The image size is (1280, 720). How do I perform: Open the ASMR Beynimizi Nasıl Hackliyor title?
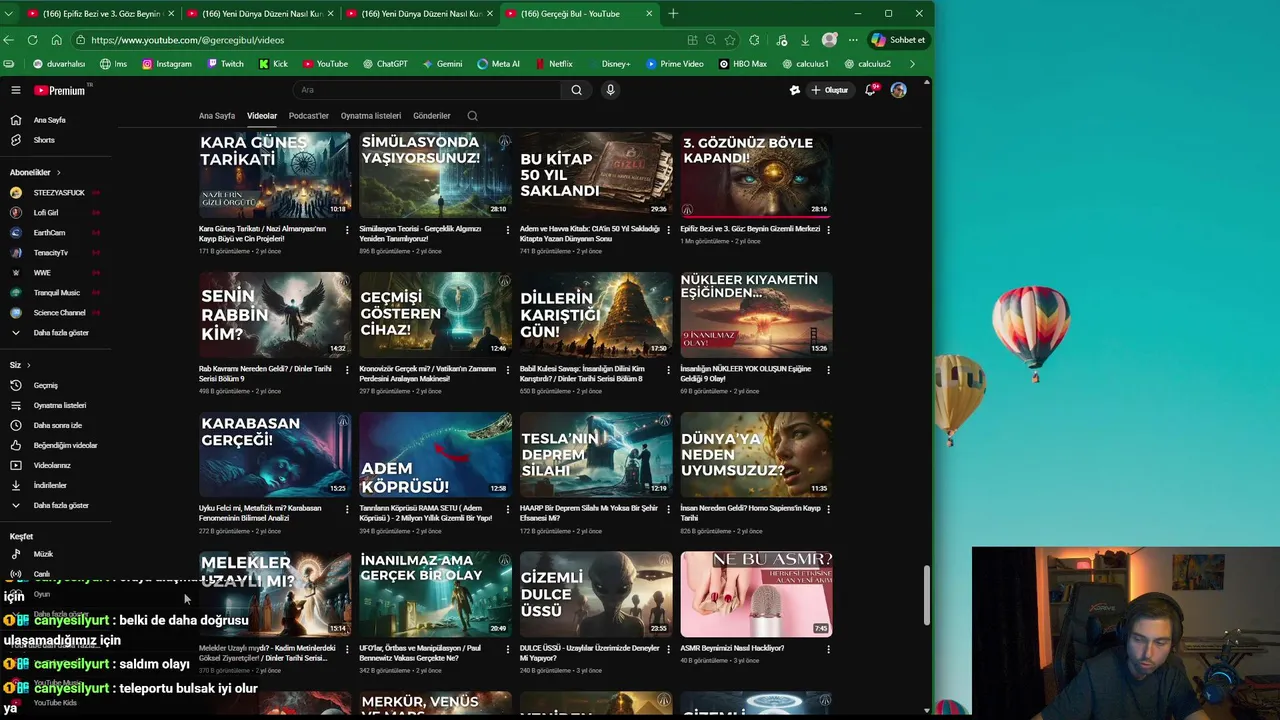point(732,648)
